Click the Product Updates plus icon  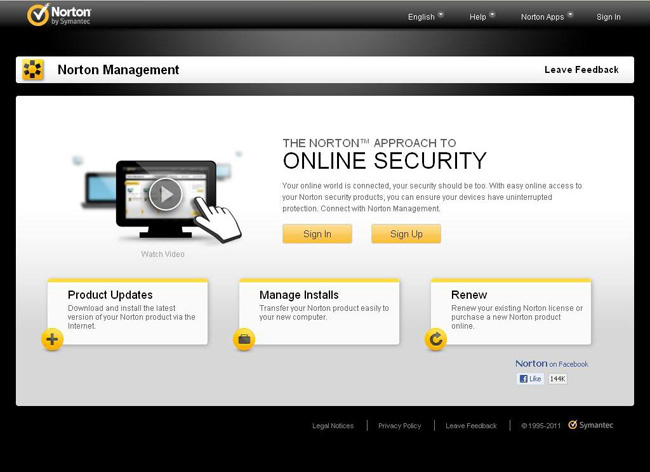[52, 339]
